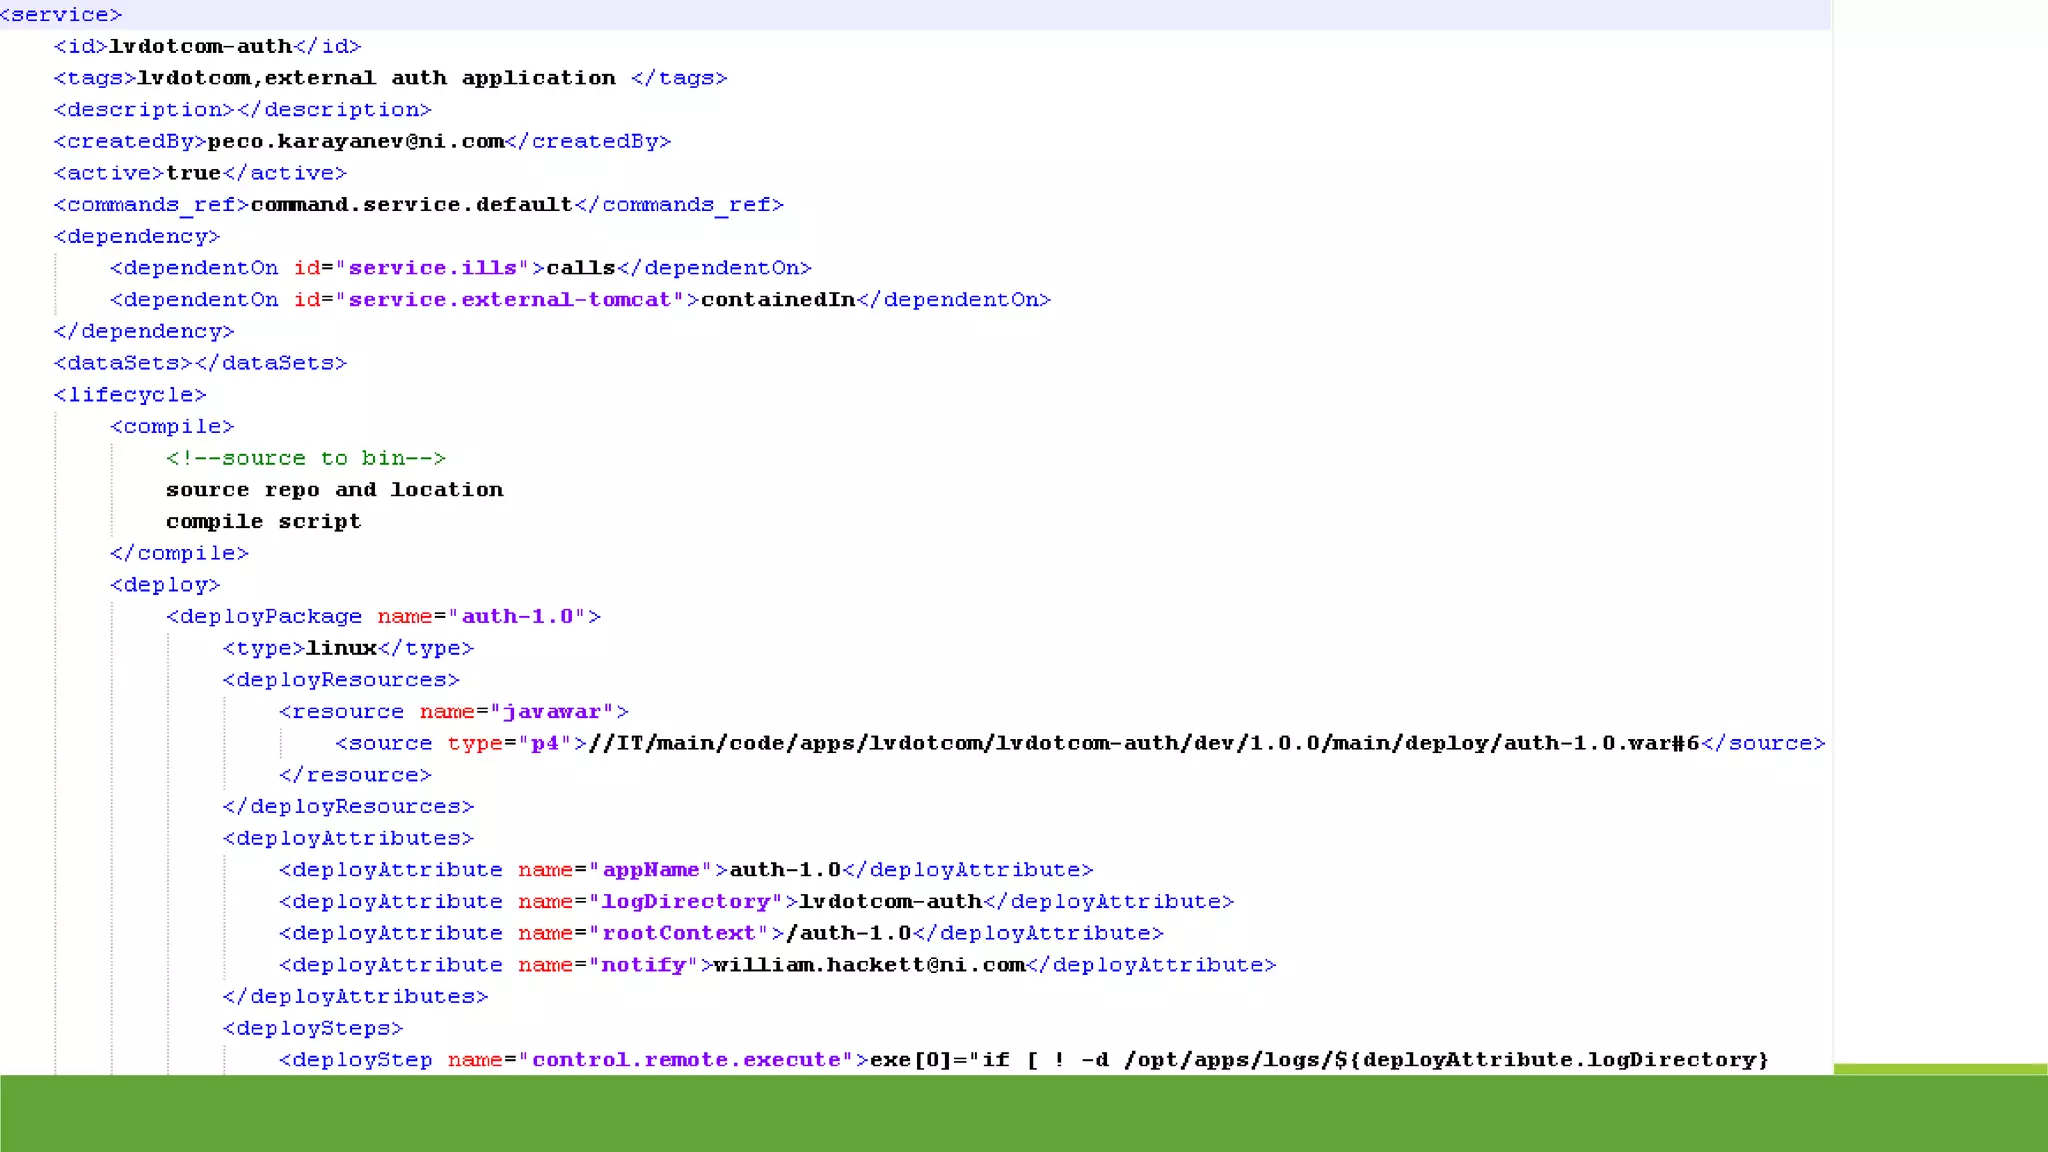Click the source to bin comment
This screenshot has width=2048, height=1152.
[x=306, y=458]
